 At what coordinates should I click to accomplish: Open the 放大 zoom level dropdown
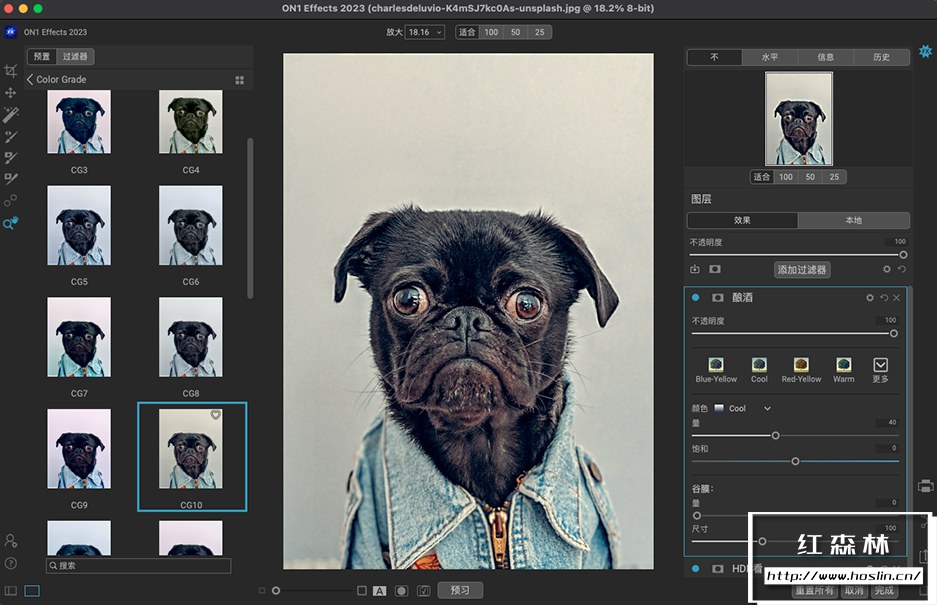pyautogui.click(x=425, y=33)
